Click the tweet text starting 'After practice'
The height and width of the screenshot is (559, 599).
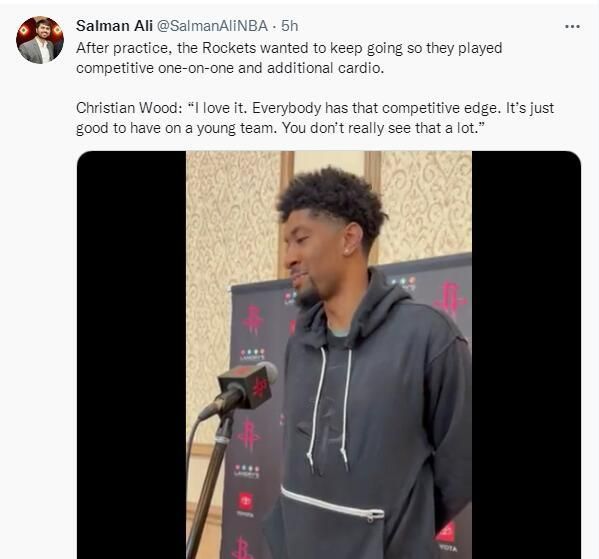pyautogui.click(x=289, y=58)
